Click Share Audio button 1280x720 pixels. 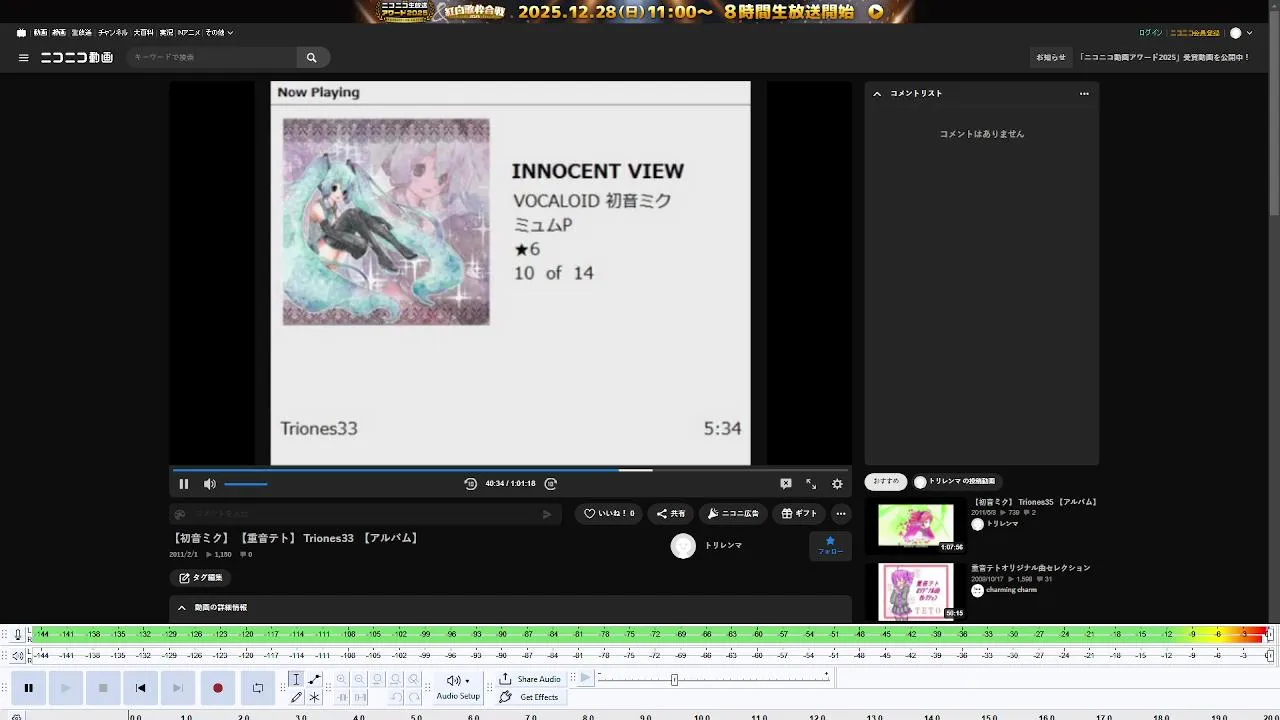530,679
